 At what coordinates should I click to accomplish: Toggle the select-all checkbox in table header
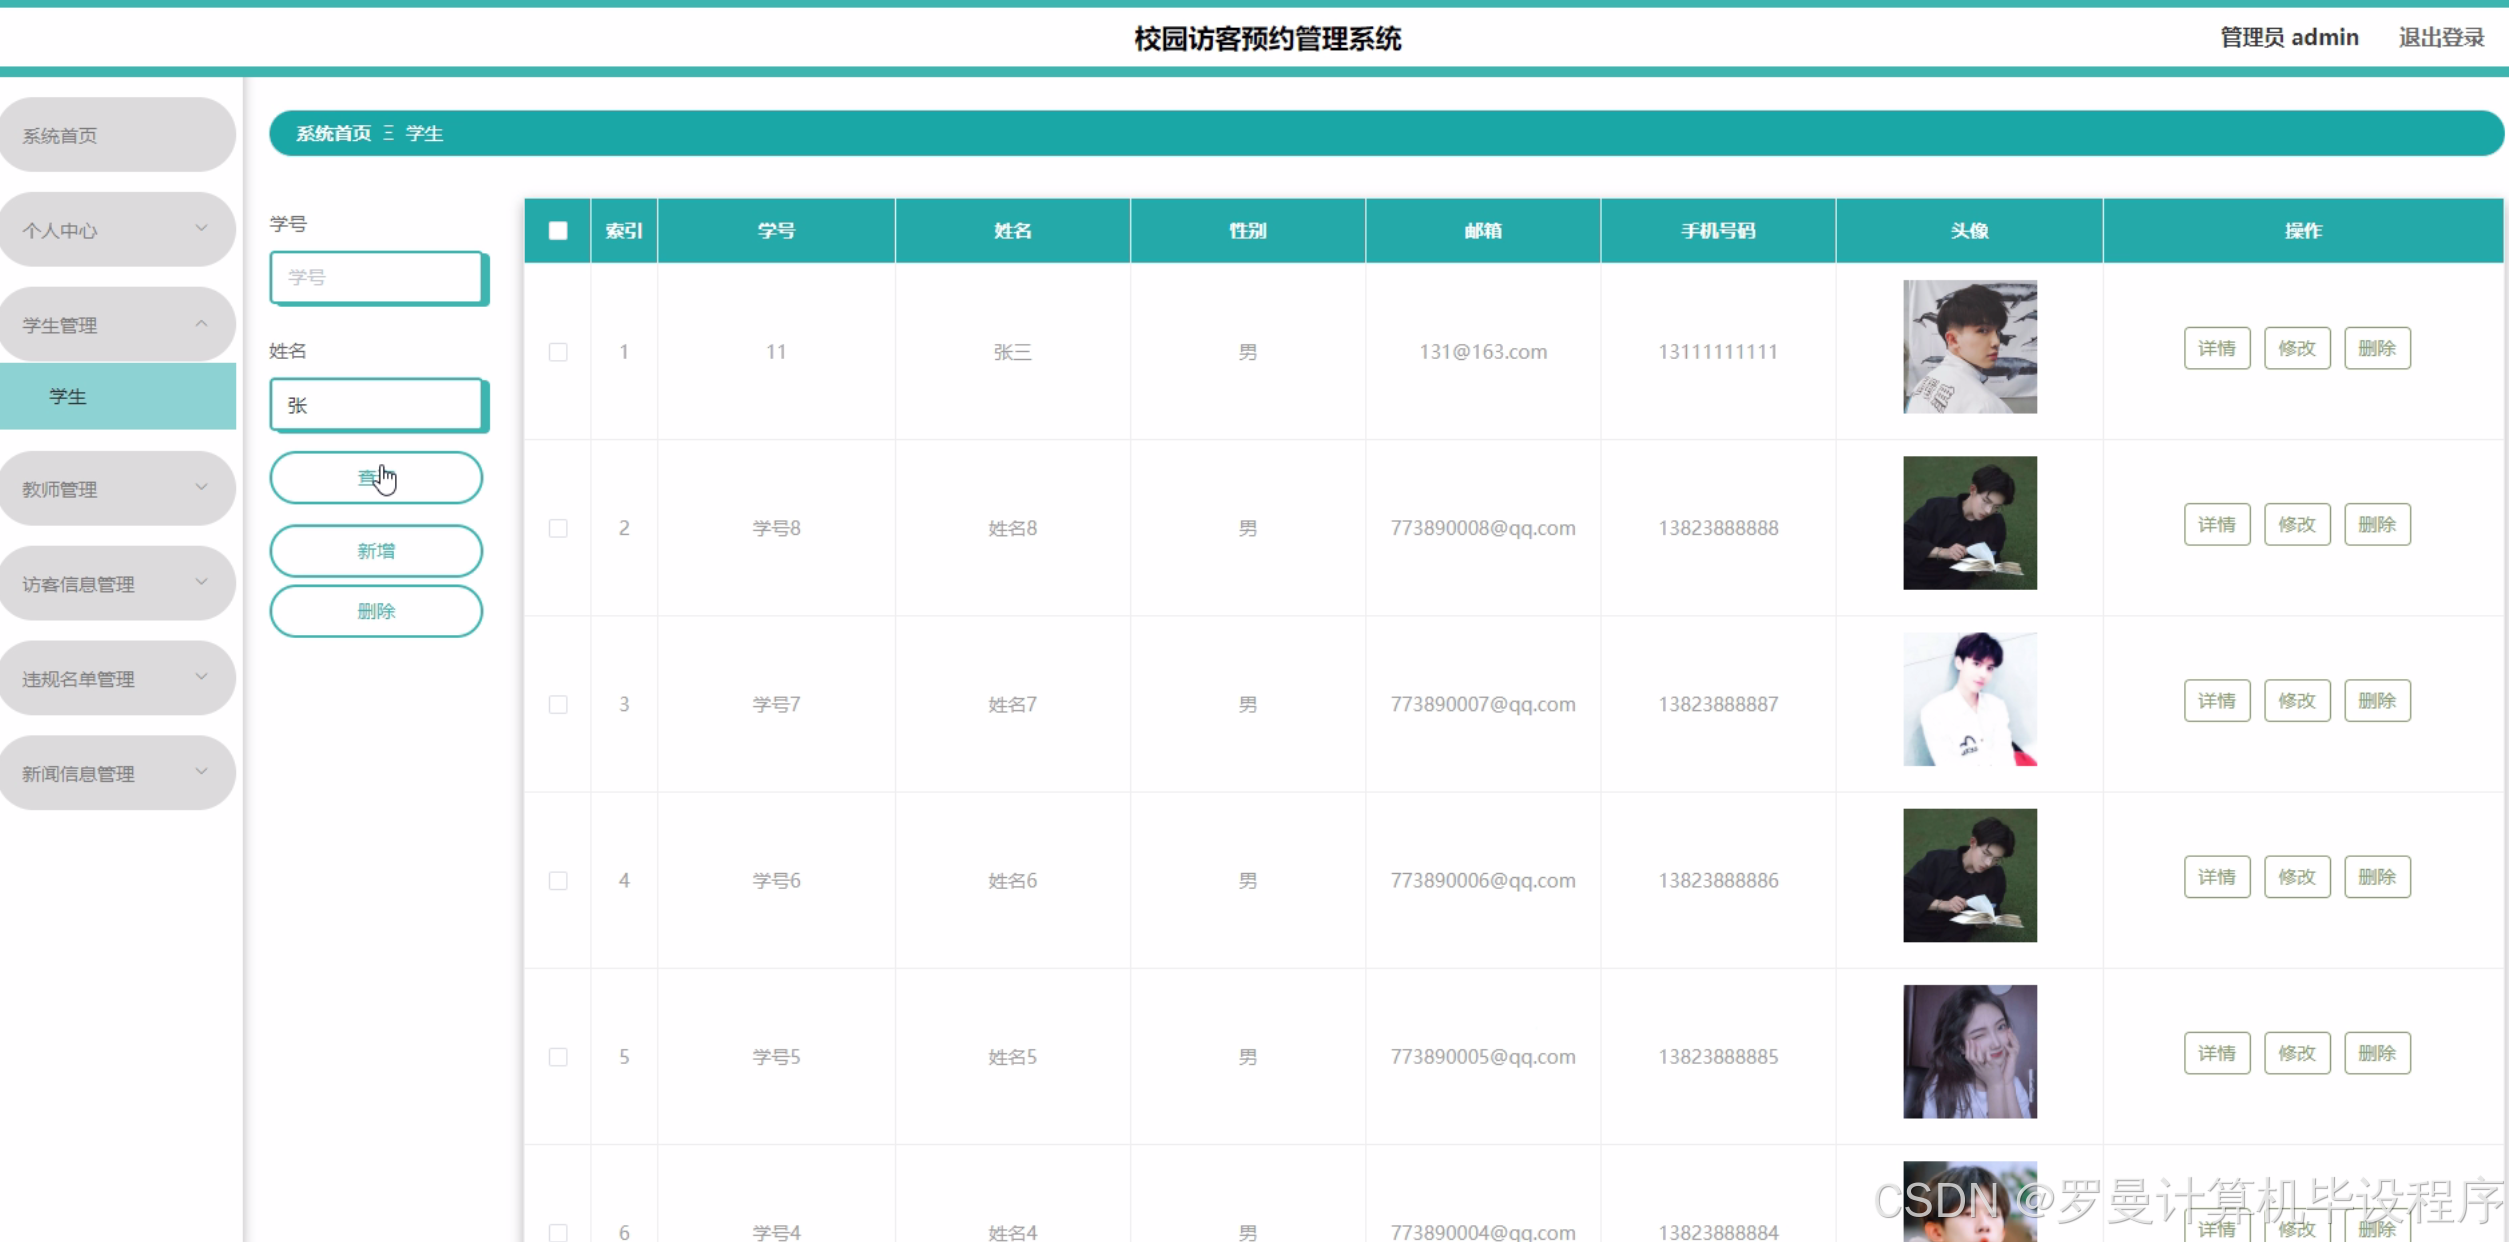(x=558, y=231)
